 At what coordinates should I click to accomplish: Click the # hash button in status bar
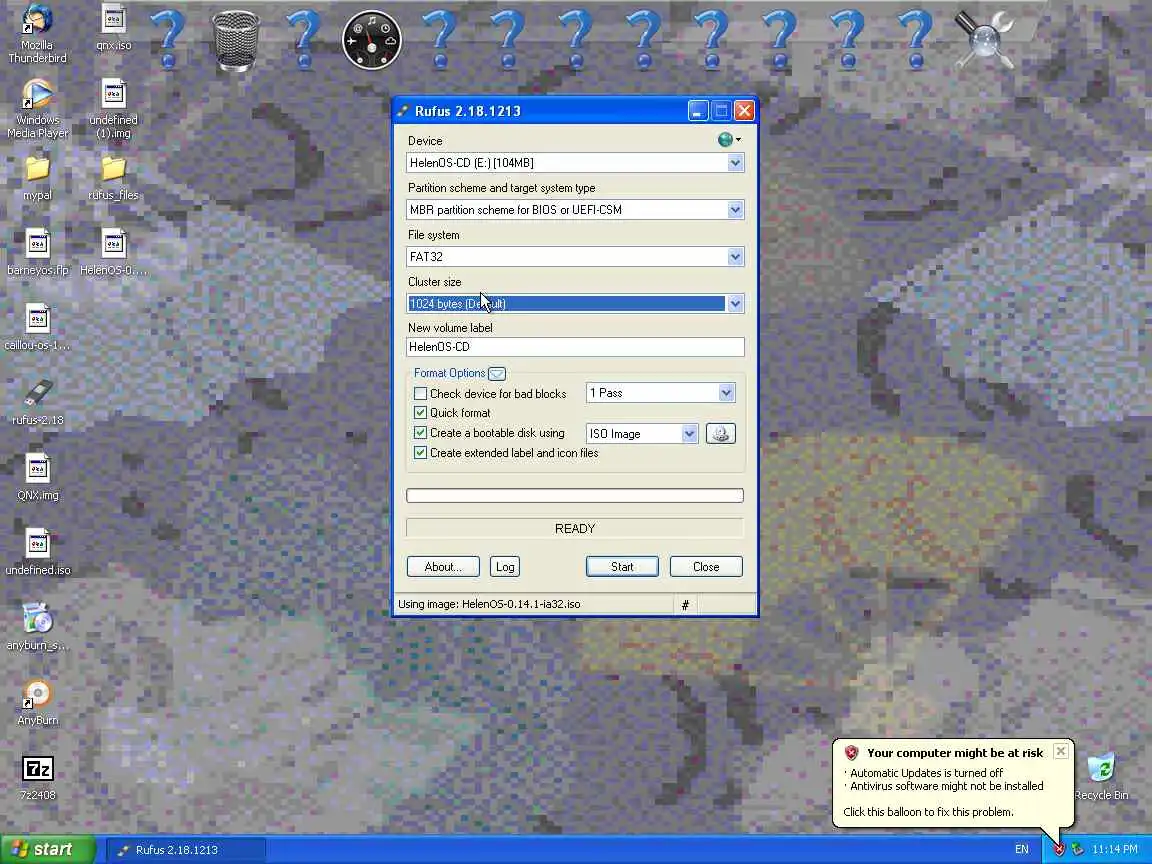pyautogui.click(x=685, y=605)
